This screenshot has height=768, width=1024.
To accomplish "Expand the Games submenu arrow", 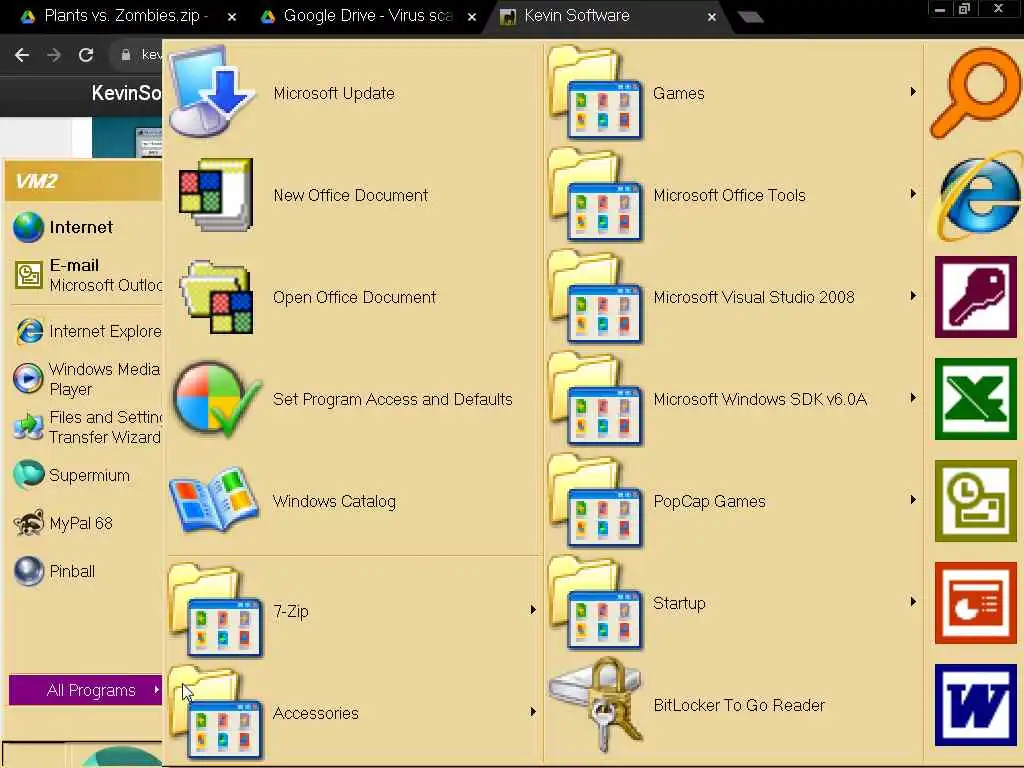I will 913,91.
